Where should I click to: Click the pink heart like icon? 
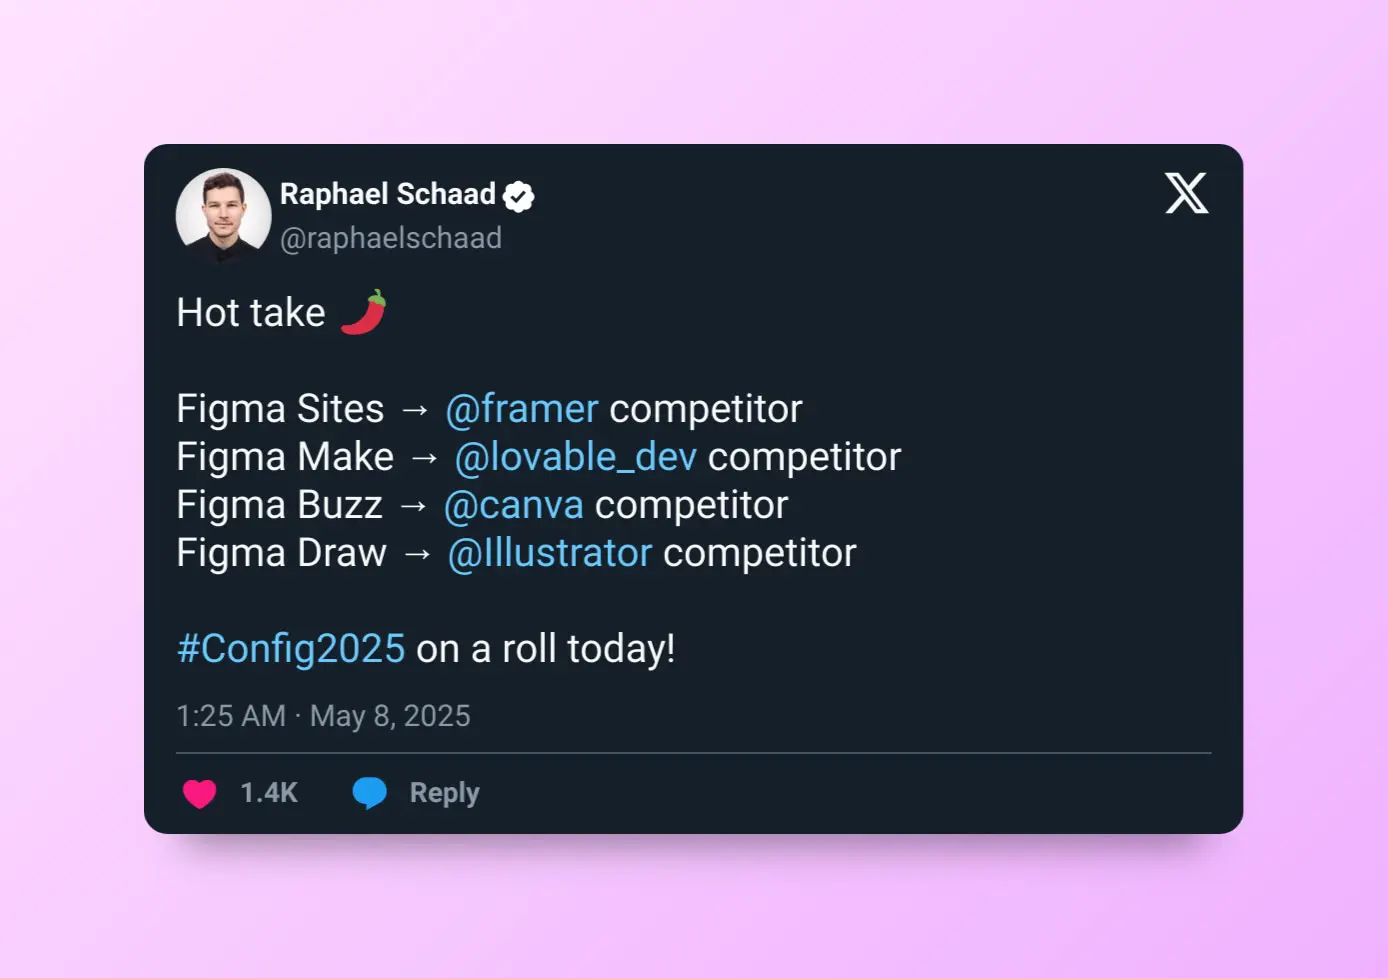200,793
